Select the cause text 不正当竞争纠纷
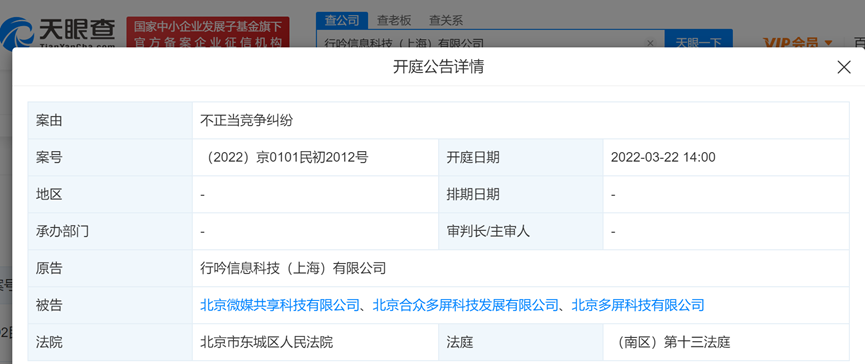Viewport: 865px width, 364px height. (x=247, y=120)
